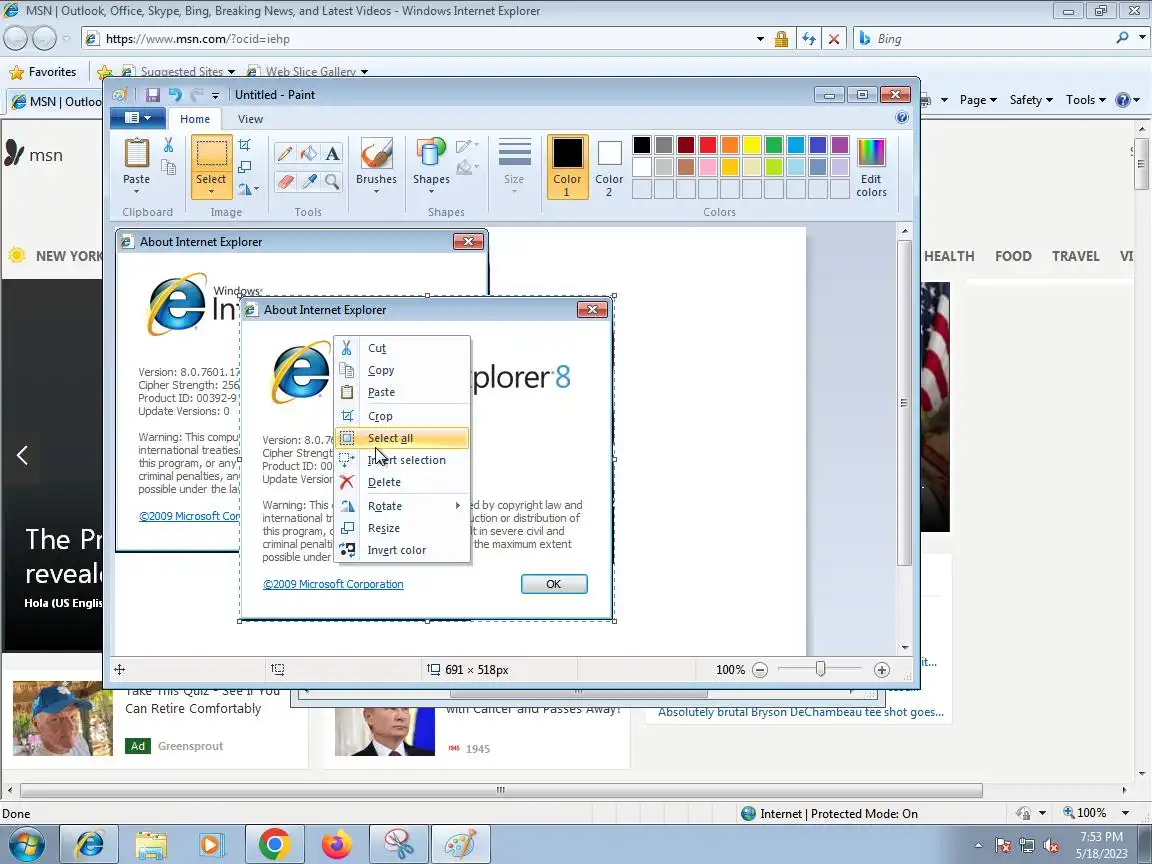Click the Color 1 button
This screenshot has width=1152, height=864.
[x=567, y=168]
